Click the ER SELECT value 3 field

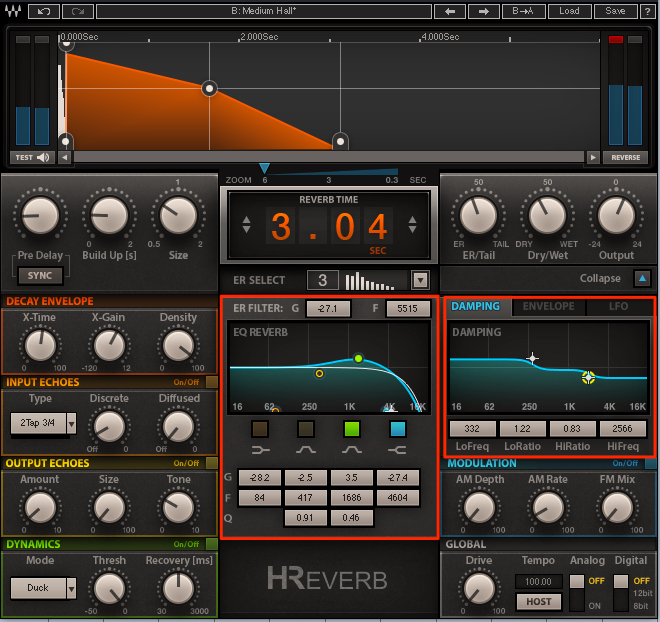[323, 280]
